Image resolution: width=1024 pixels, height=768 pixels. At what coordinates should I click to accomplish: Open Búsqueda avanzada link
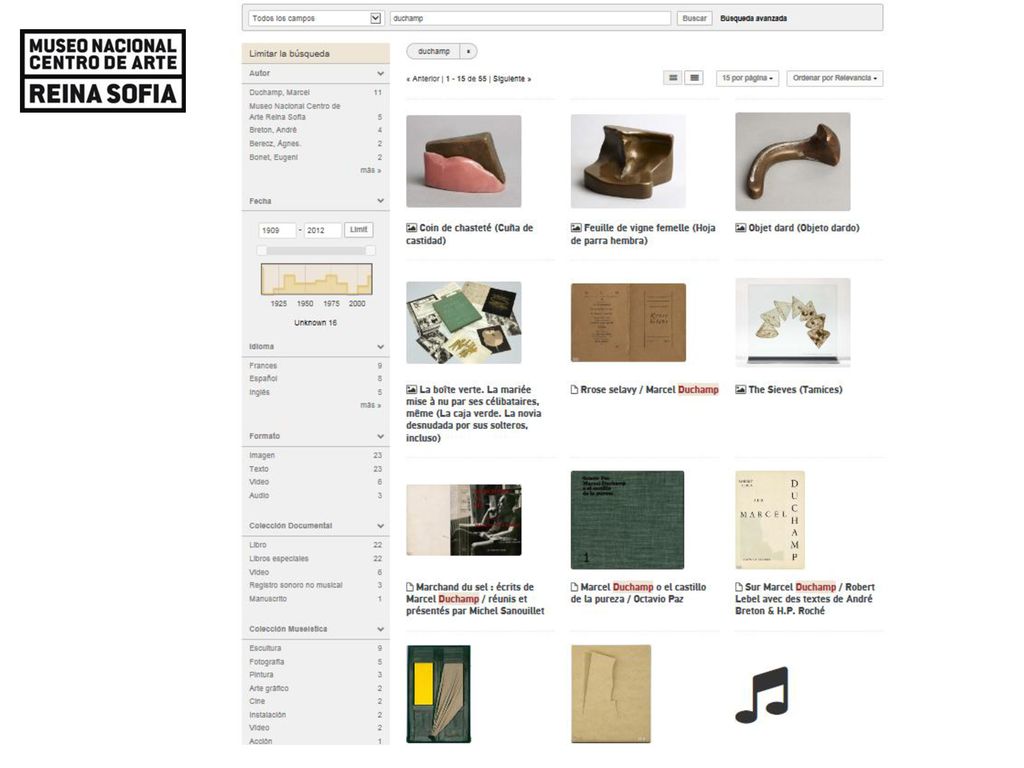point(753,18)
